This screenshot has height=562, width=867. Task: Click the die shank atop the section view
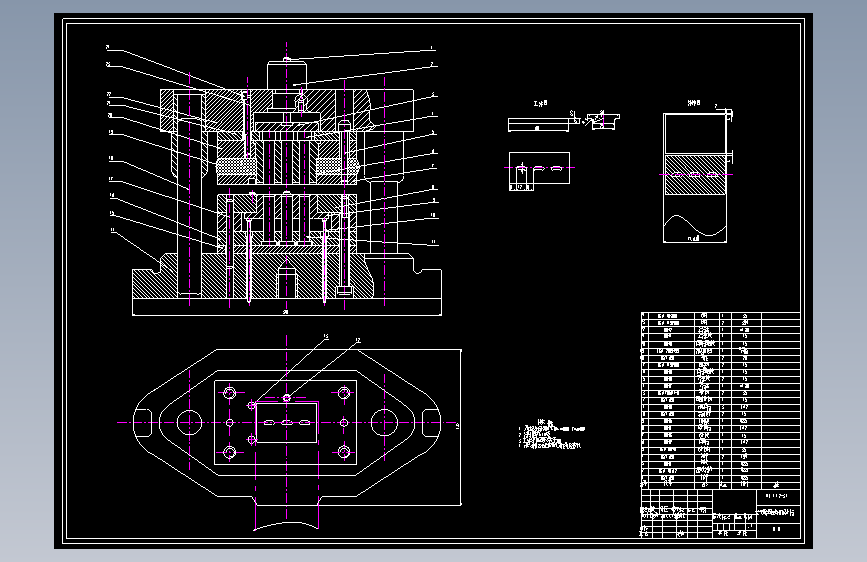click(x=286, y=75)
